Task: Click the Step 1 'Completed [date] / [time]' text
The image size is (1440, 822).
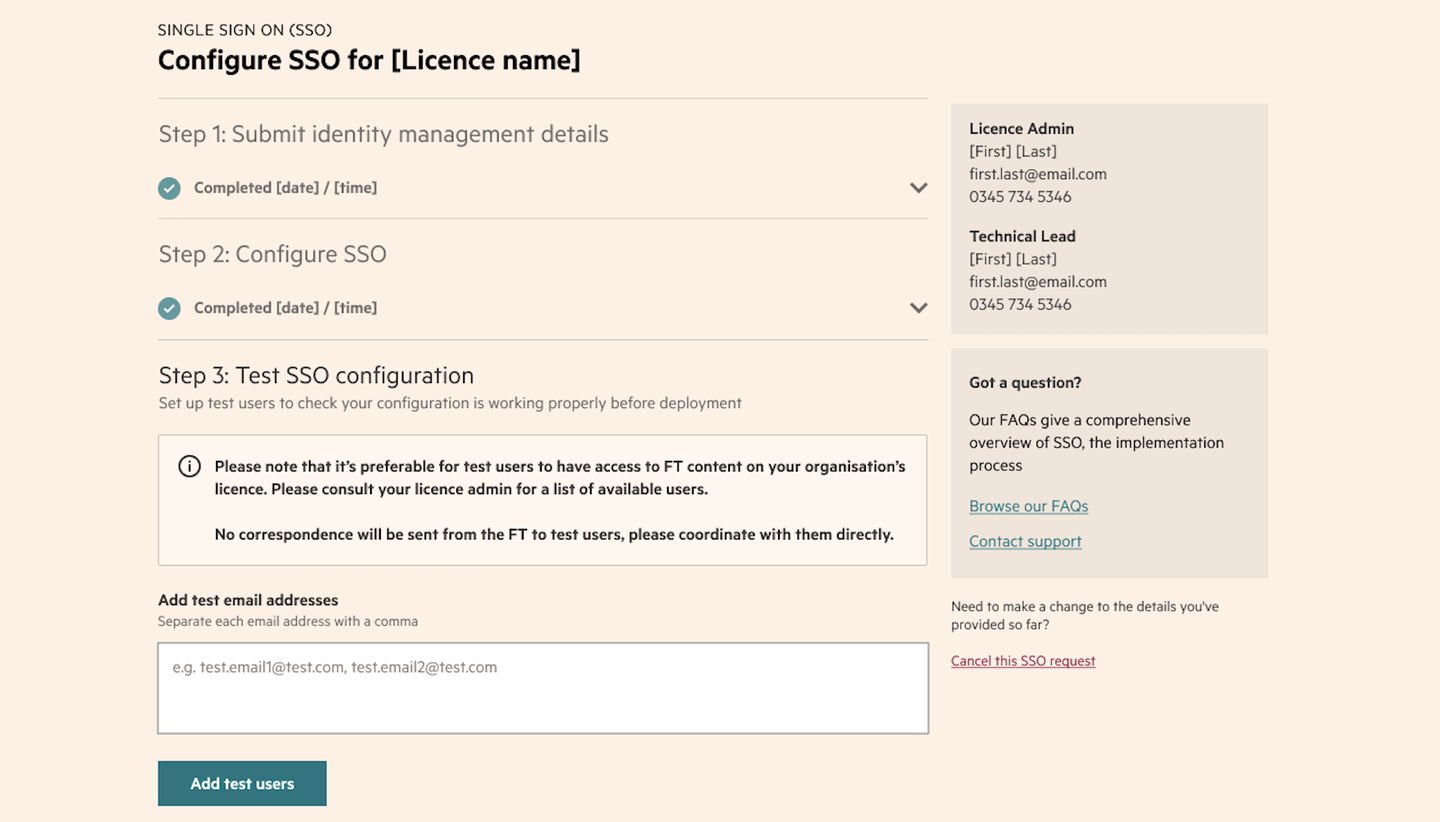Action: tap(285, 188)
